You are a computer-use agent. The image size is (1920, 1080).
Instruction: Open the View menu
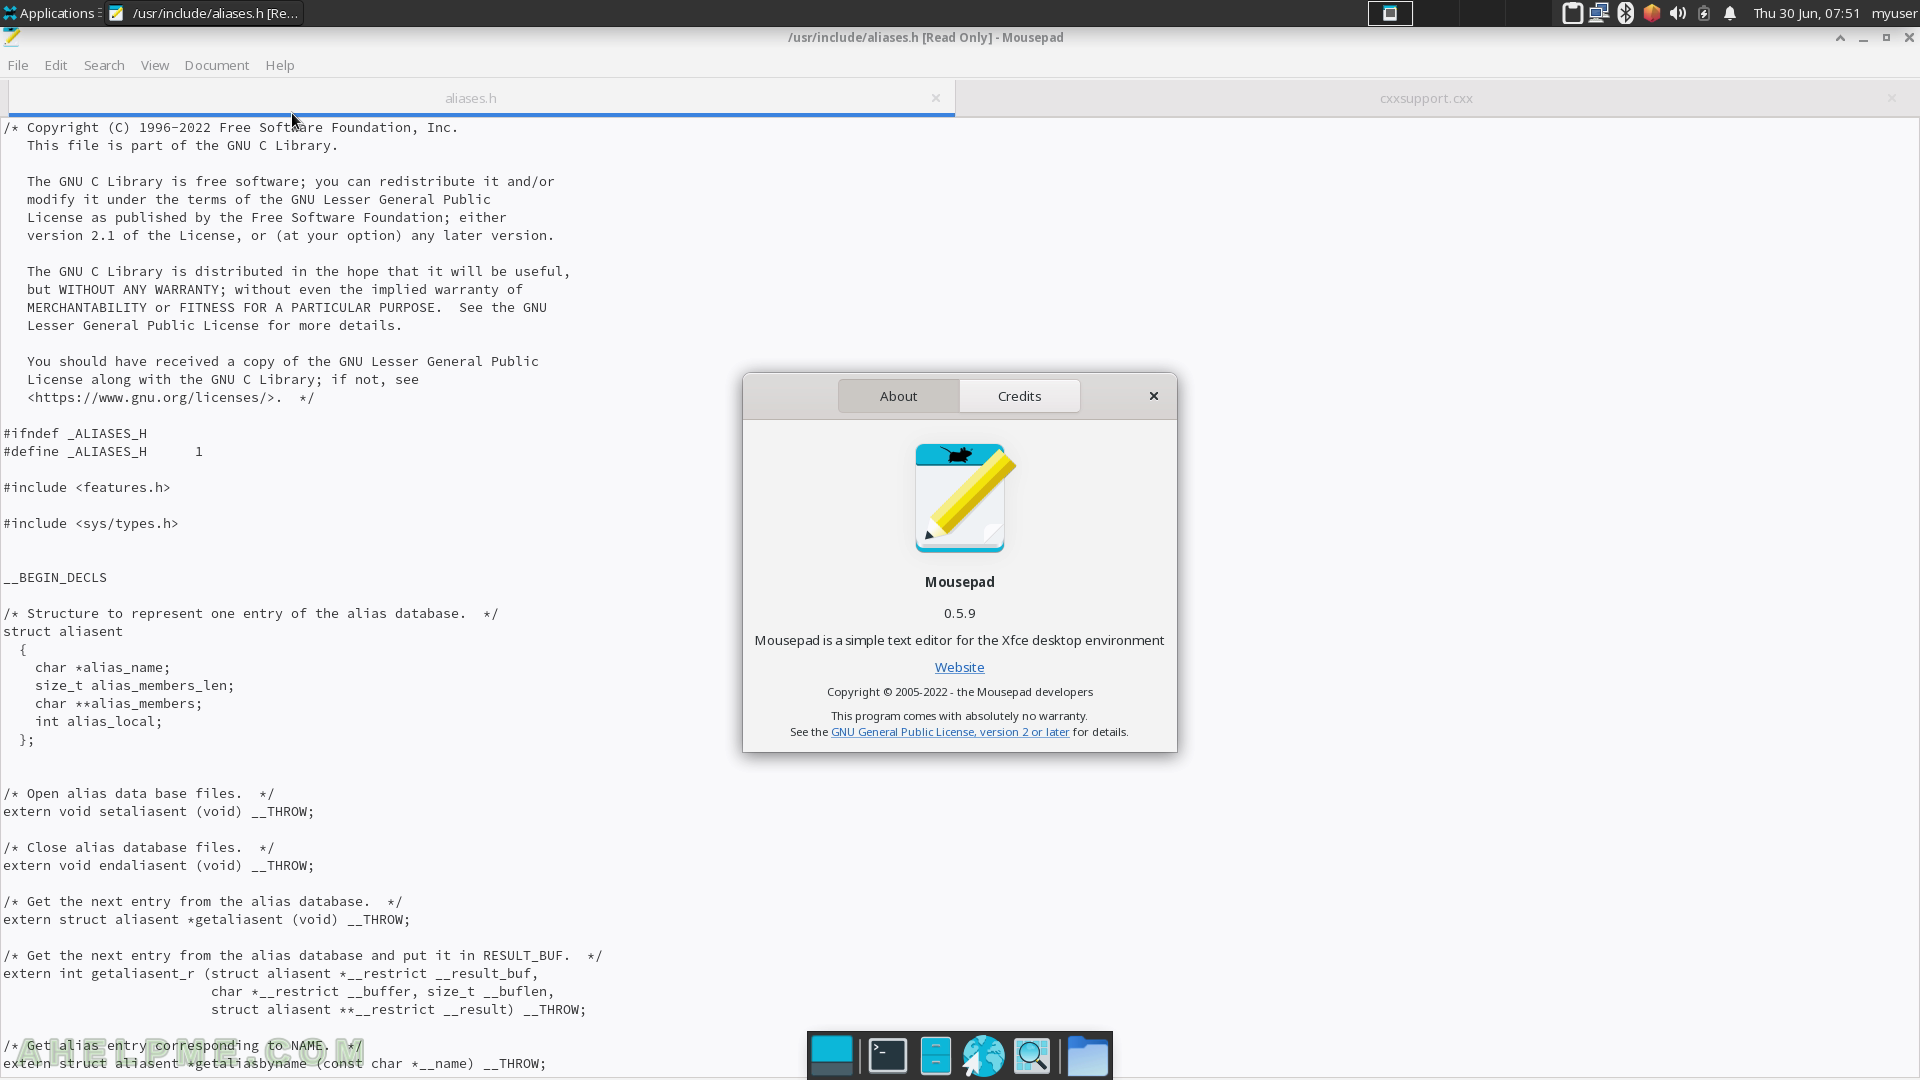tap(155, 65)
